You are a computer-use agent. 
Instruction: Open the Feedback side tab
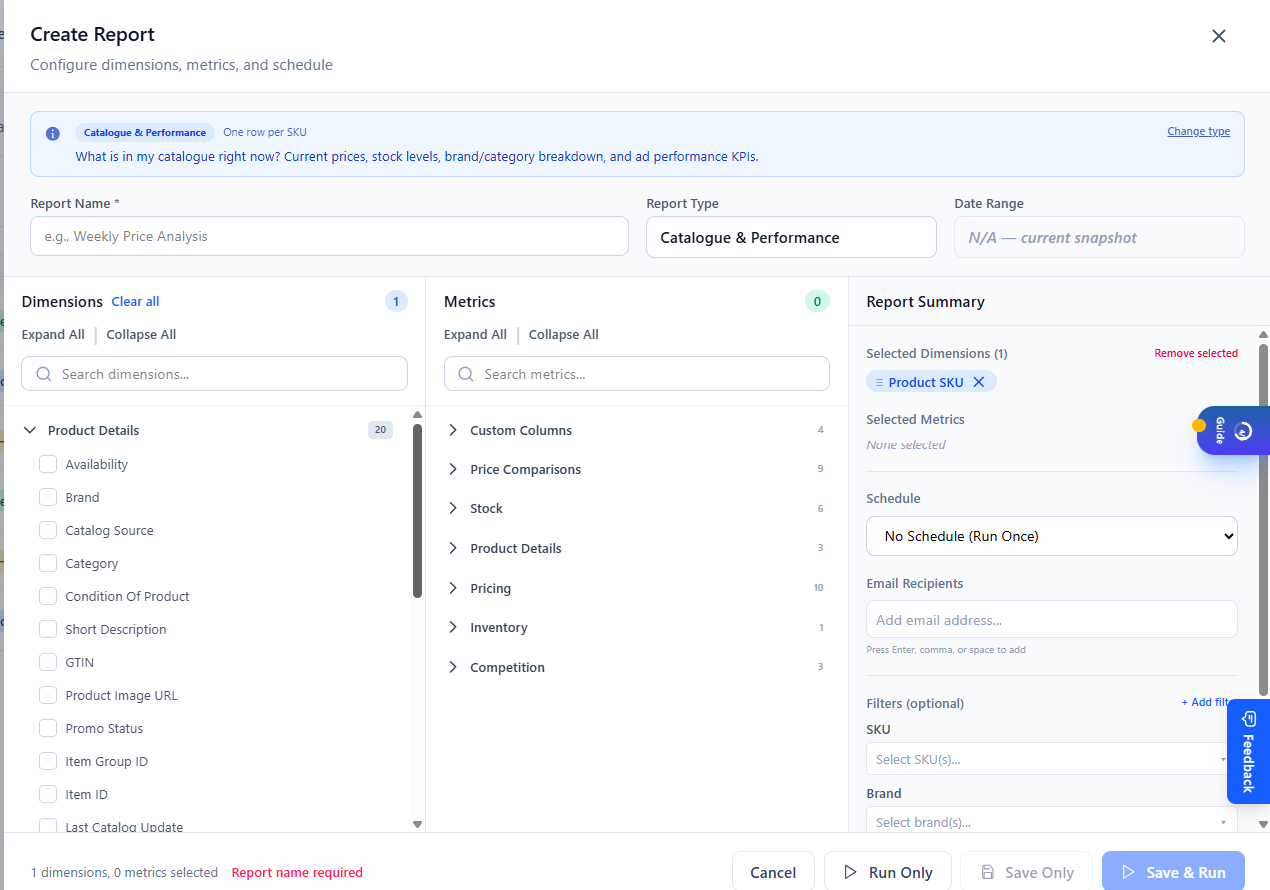[1248, 751]
